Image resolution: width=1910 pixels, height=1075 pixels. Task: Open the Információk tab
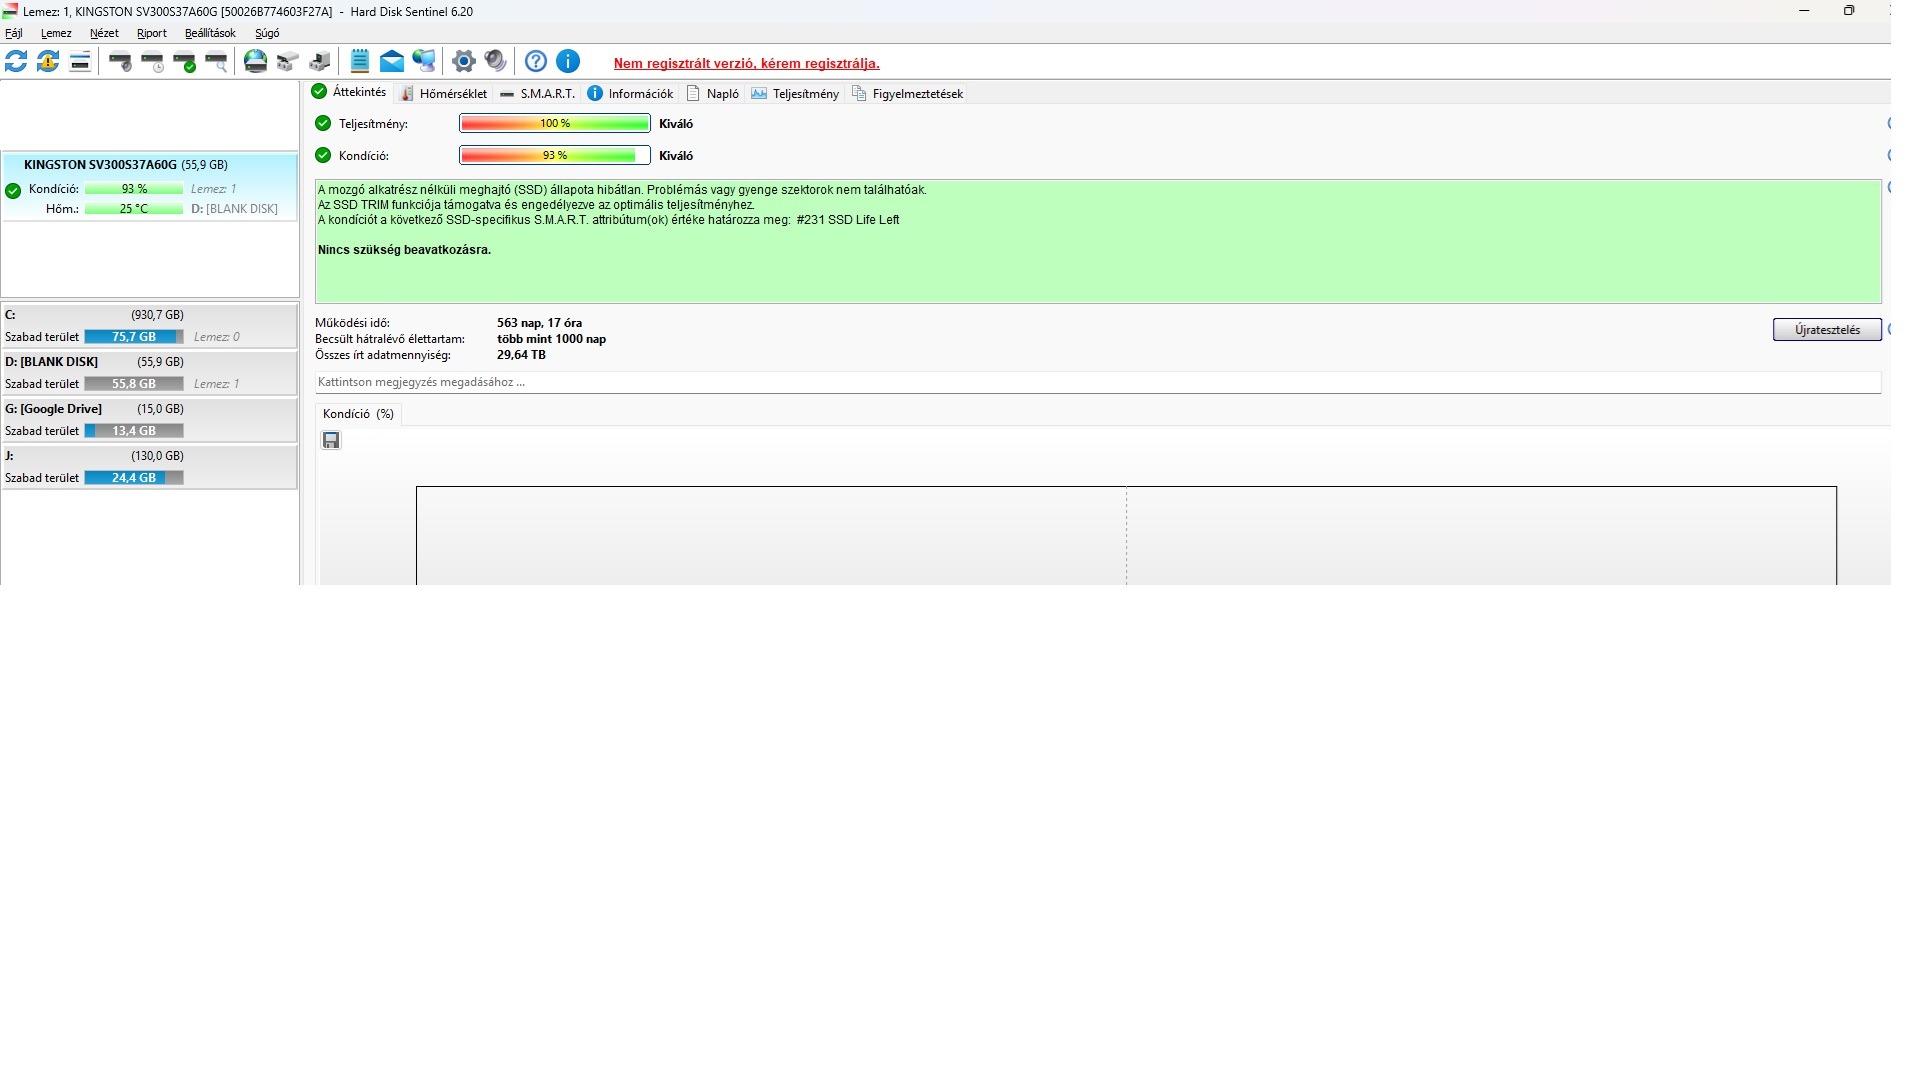point(630,94)
